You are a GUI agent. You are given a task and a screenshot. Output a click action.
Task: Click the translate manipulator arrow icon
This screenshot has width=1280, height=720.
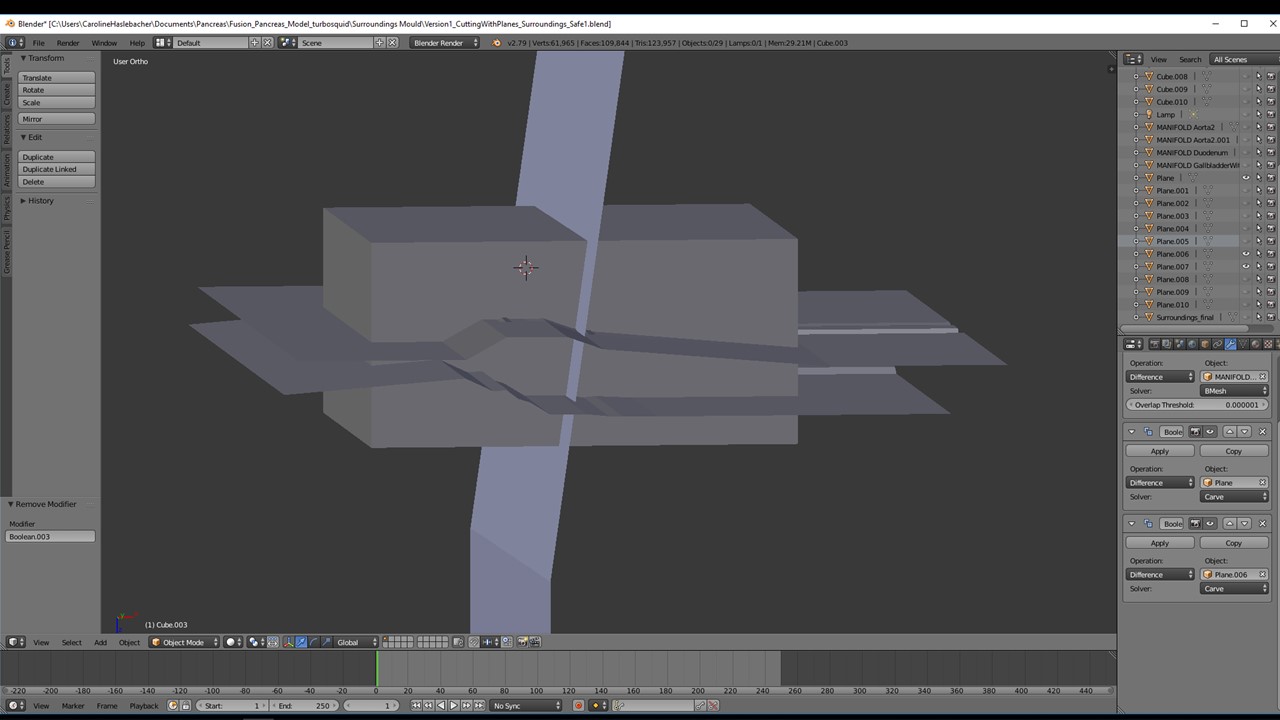(x=301, y=642)
